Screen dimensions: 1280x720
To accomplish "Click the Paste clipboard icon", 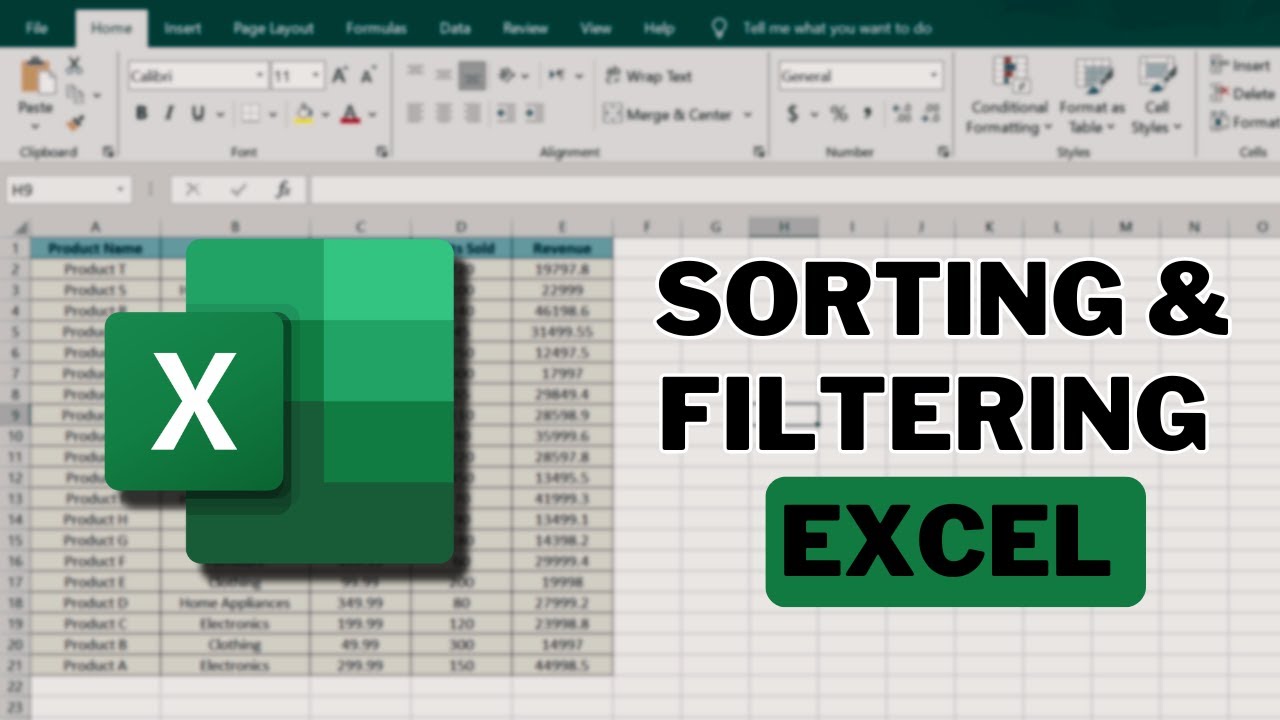I will pyautogui.click(x=36, y=77).
